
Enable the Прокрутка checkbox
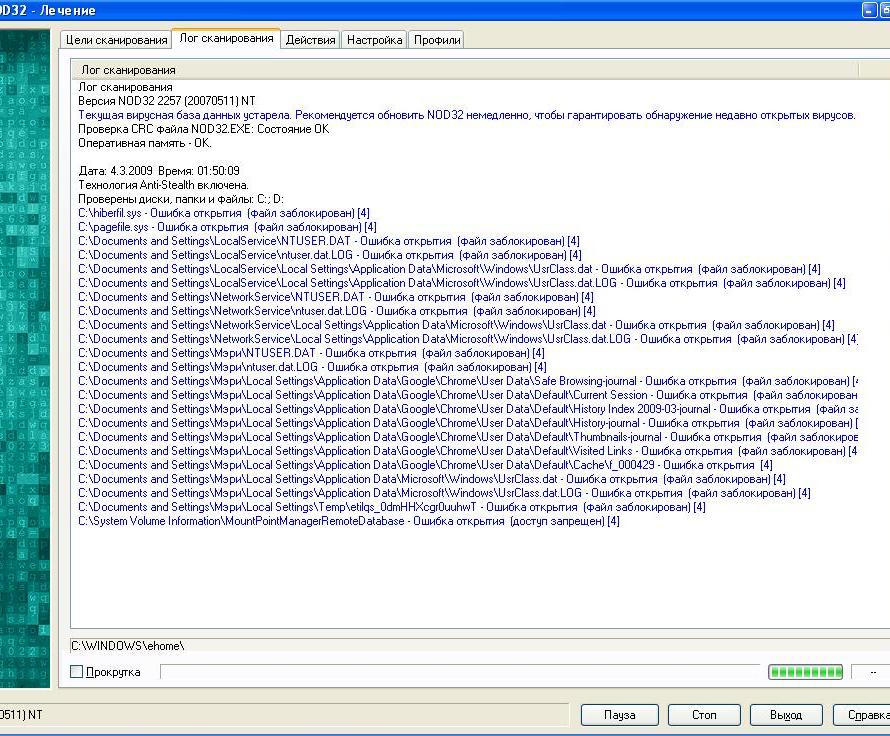tap(77, 672)
